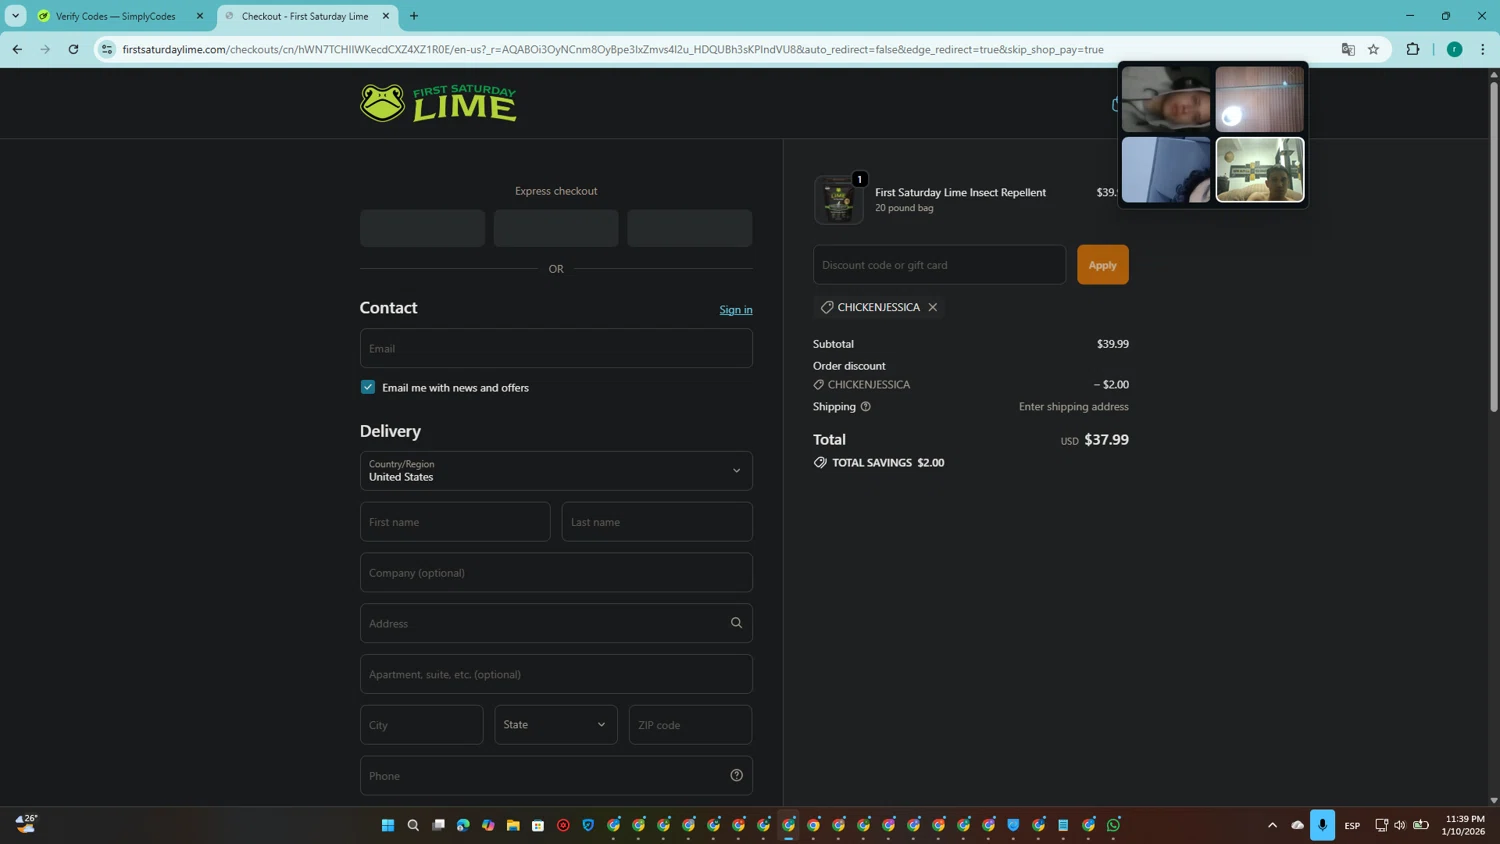Open Windows taskbar Search

pos(413,825)
